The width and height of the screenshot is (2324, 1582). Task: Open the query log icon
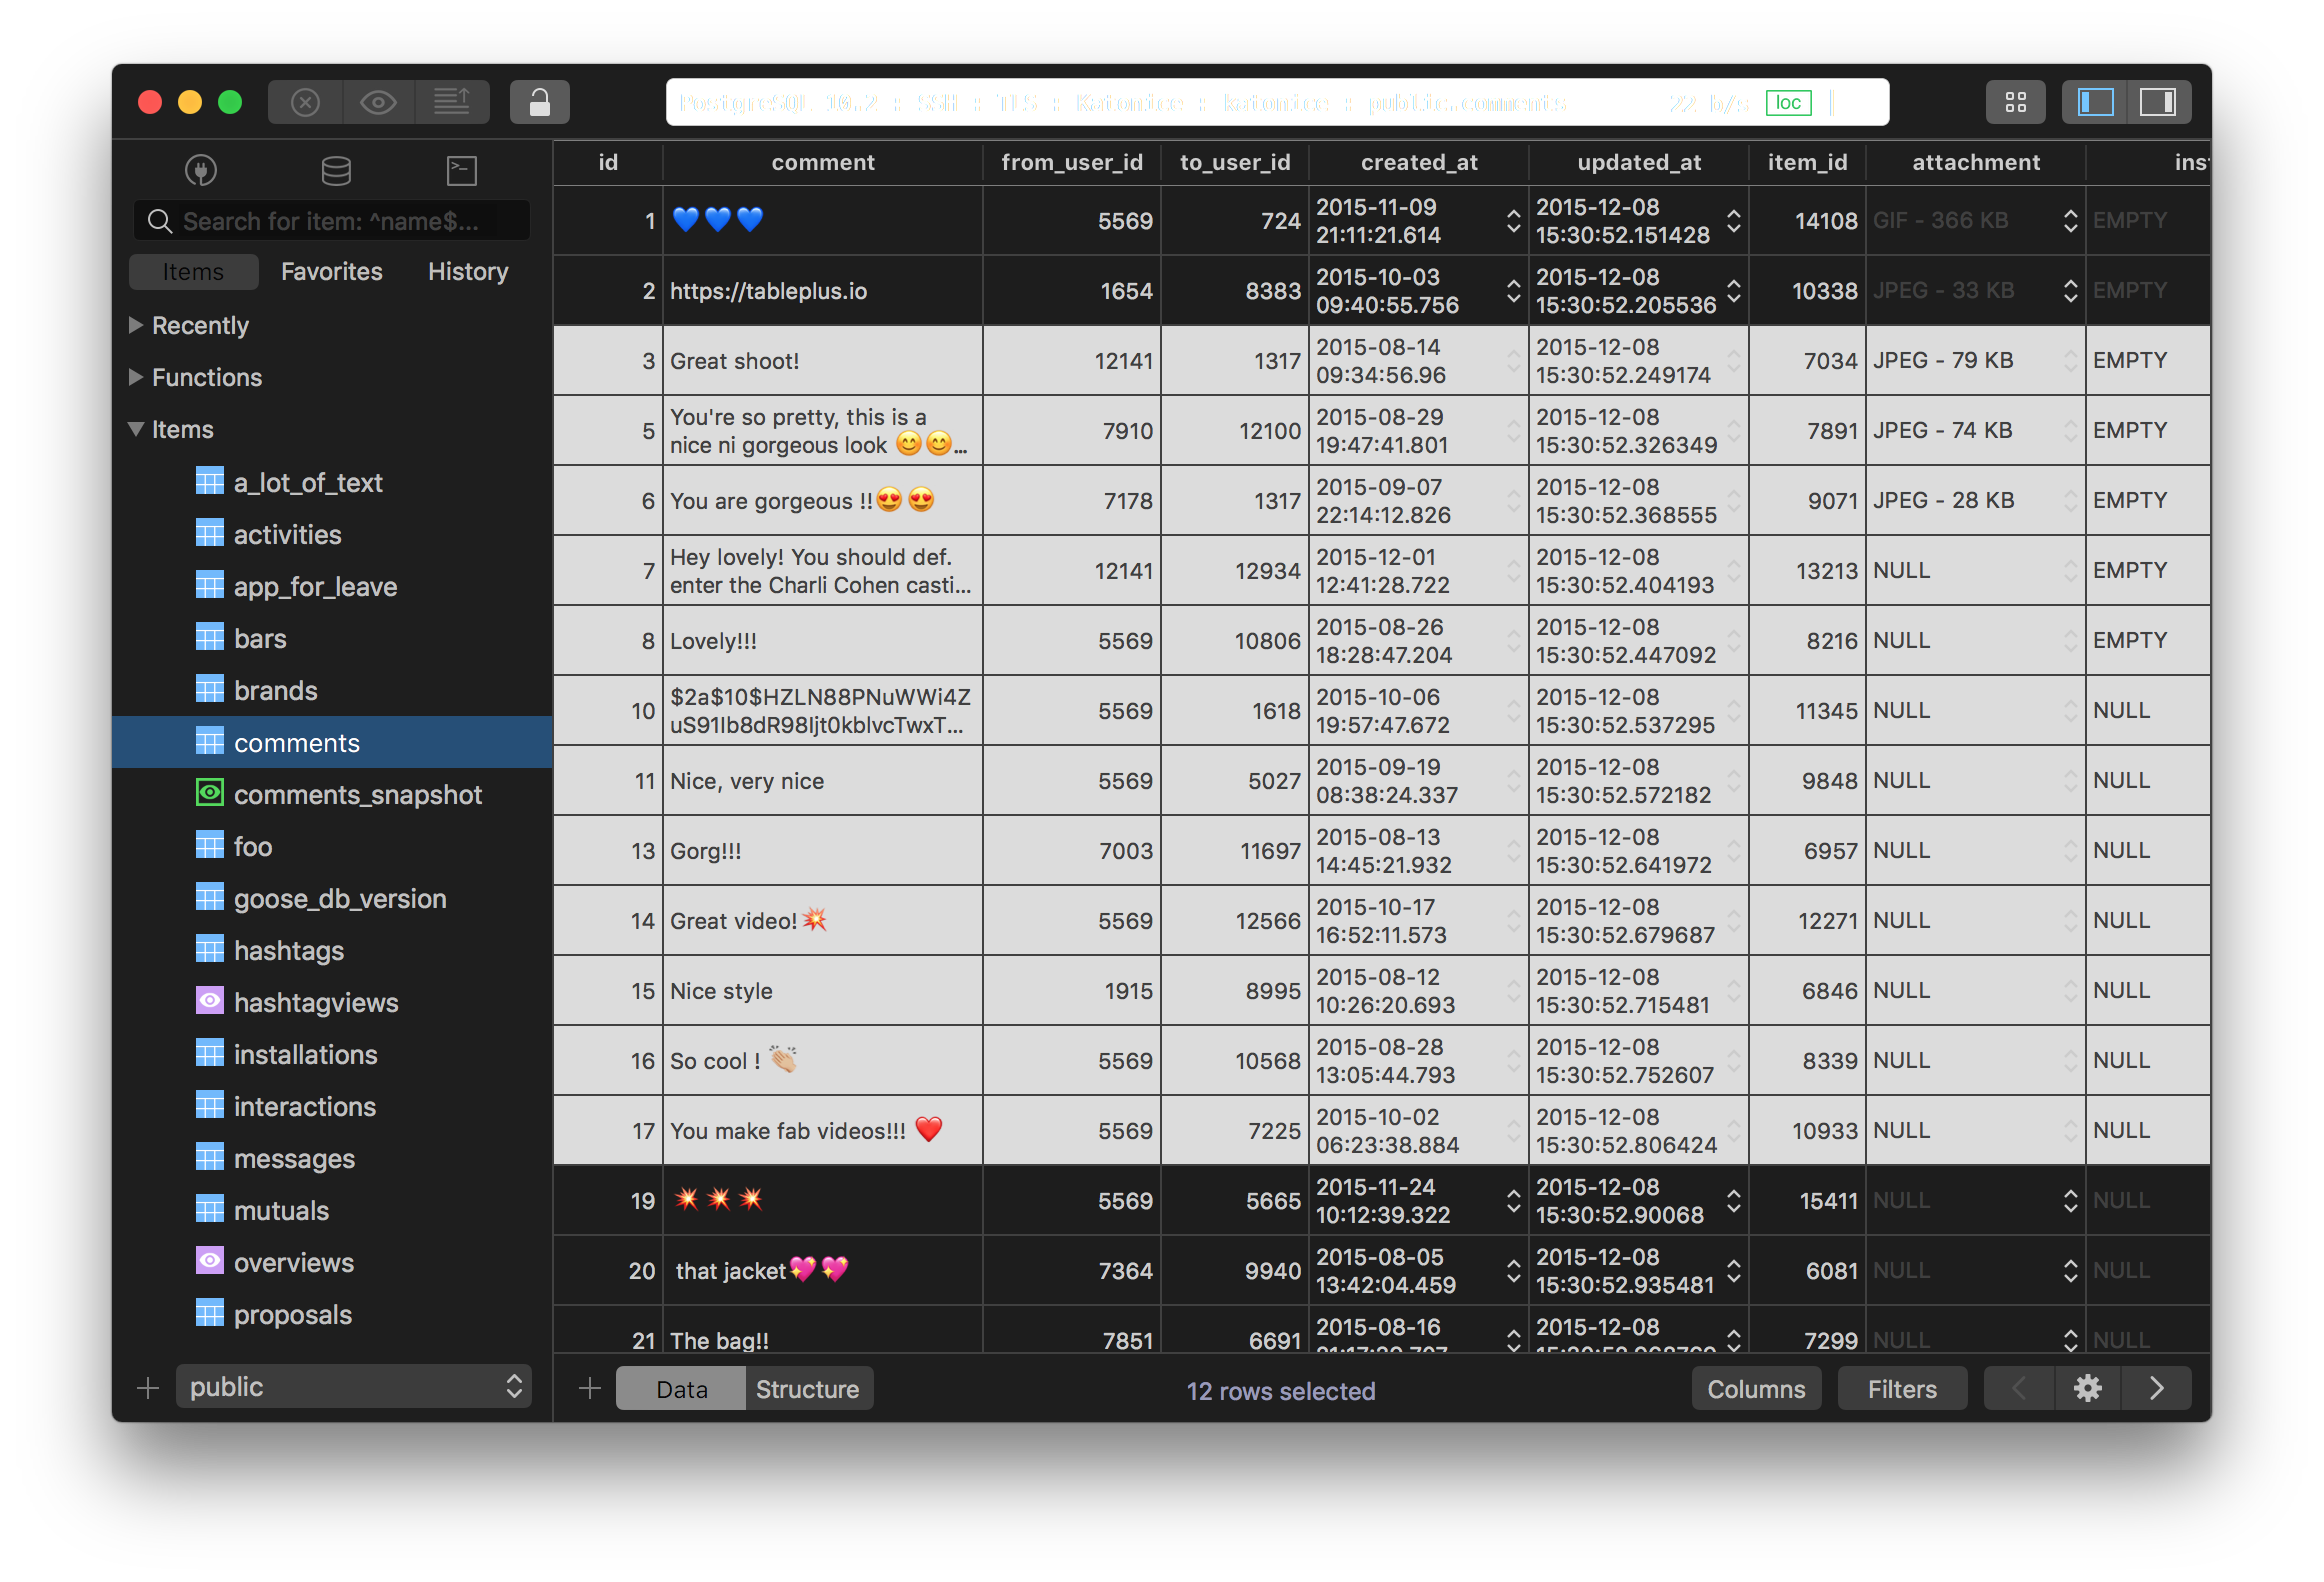[453, 101]
